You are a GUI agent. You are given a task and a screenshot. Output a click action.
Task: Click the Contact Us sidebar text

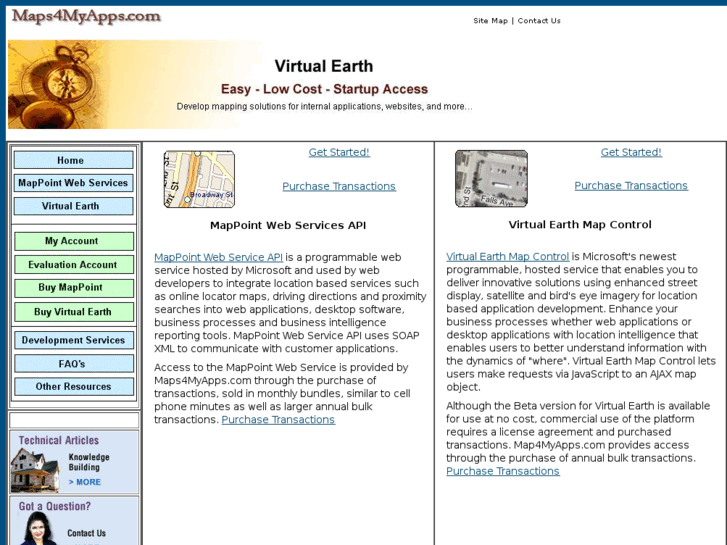[86, 533]
